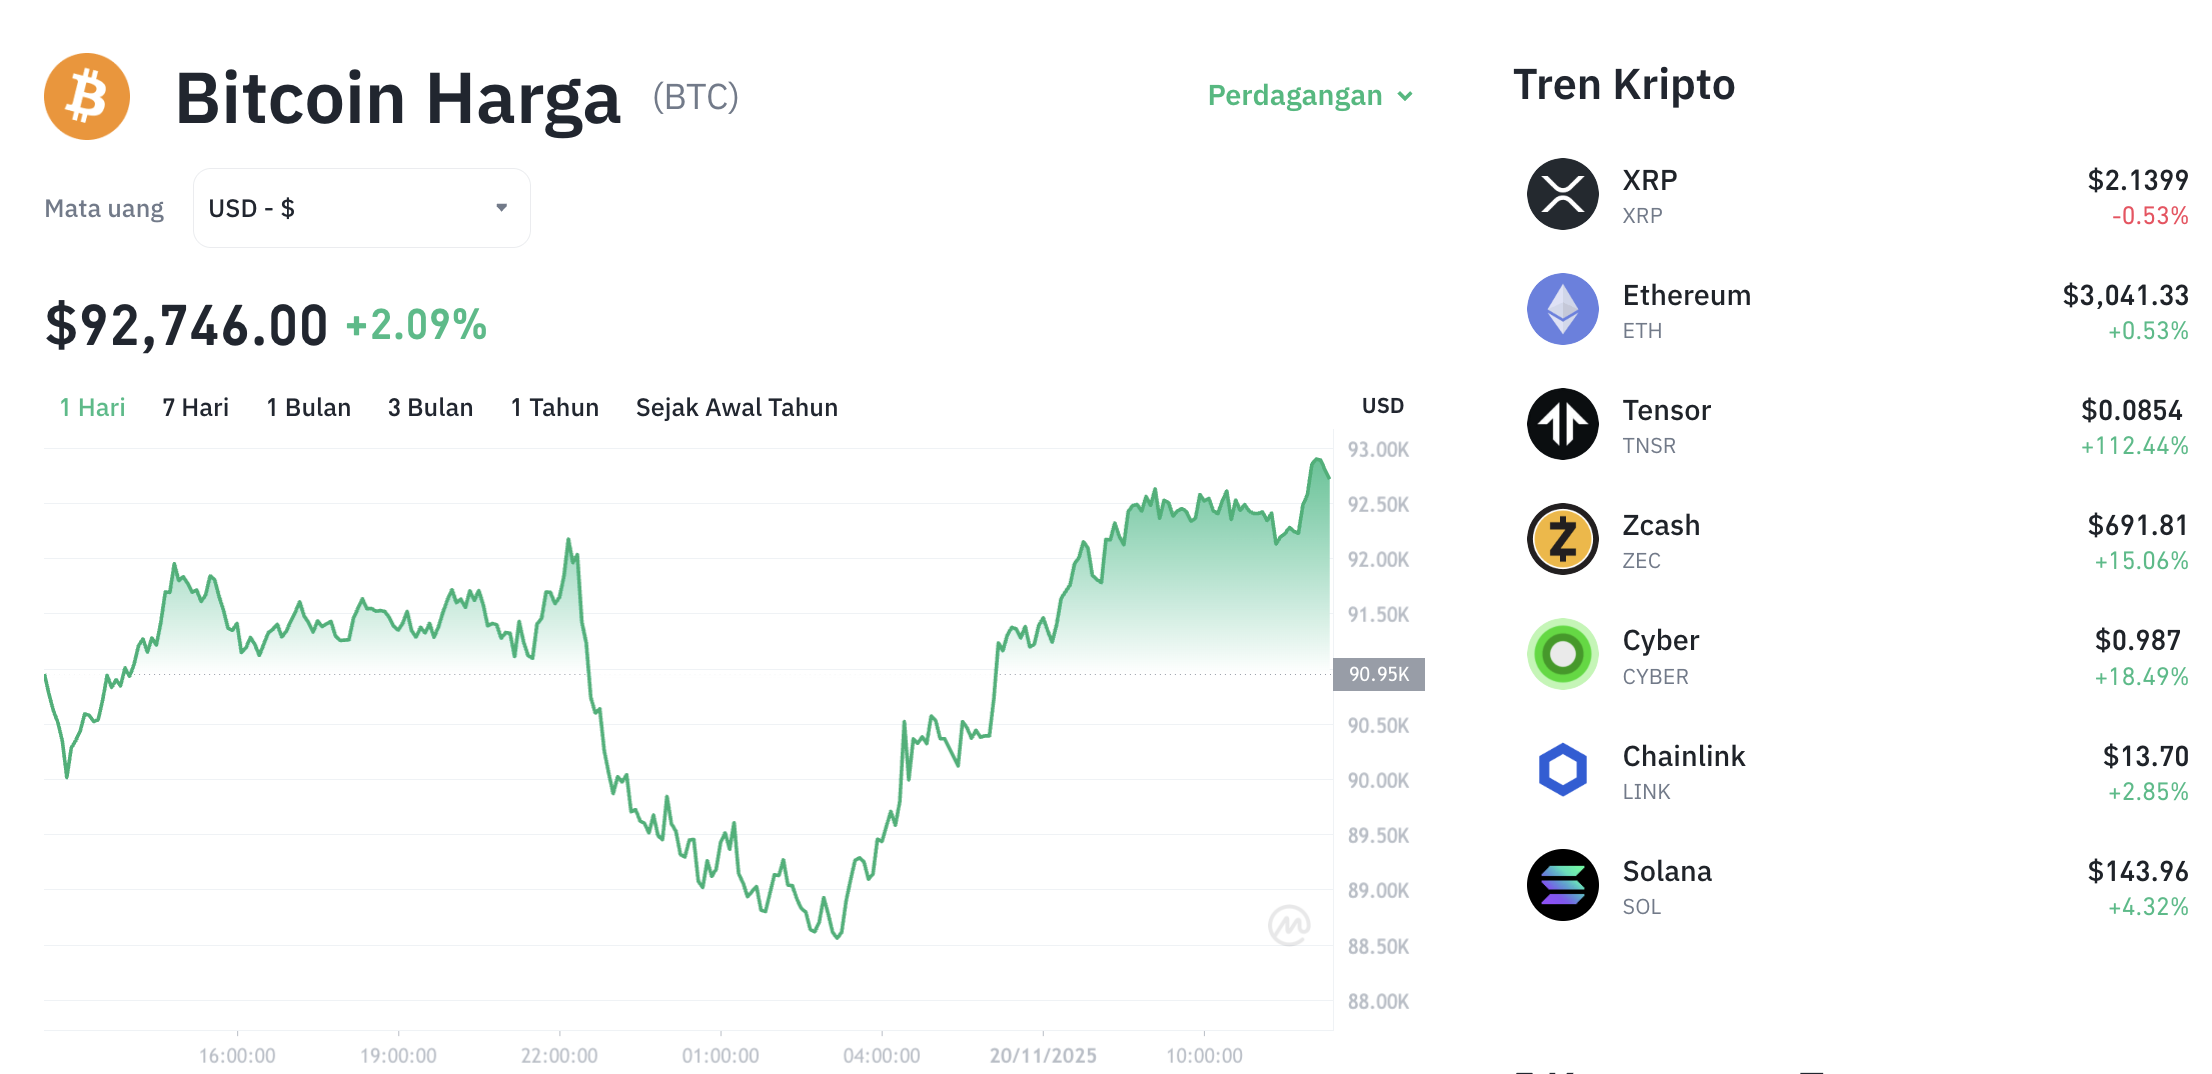Click the 90.95K price marker on the axis
This screenshot has height=1074, width=2212.
point(1378,673)
